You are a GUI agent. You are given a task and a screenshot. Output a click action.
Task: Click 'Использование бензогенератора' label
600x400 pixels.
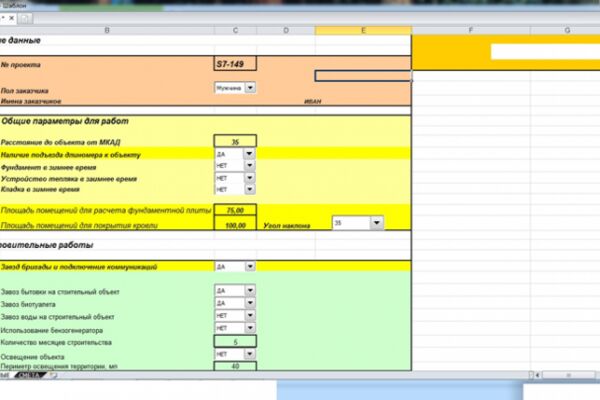tap(52, 330)
